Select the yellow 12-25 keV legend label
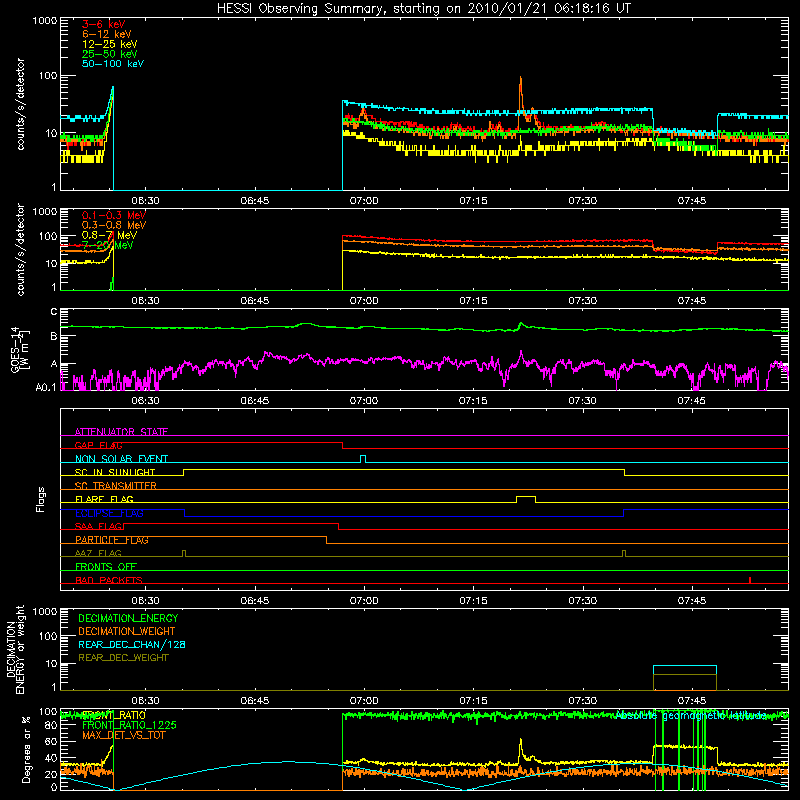This screenshot has height=800, width=800. click(x=110, y=44)
